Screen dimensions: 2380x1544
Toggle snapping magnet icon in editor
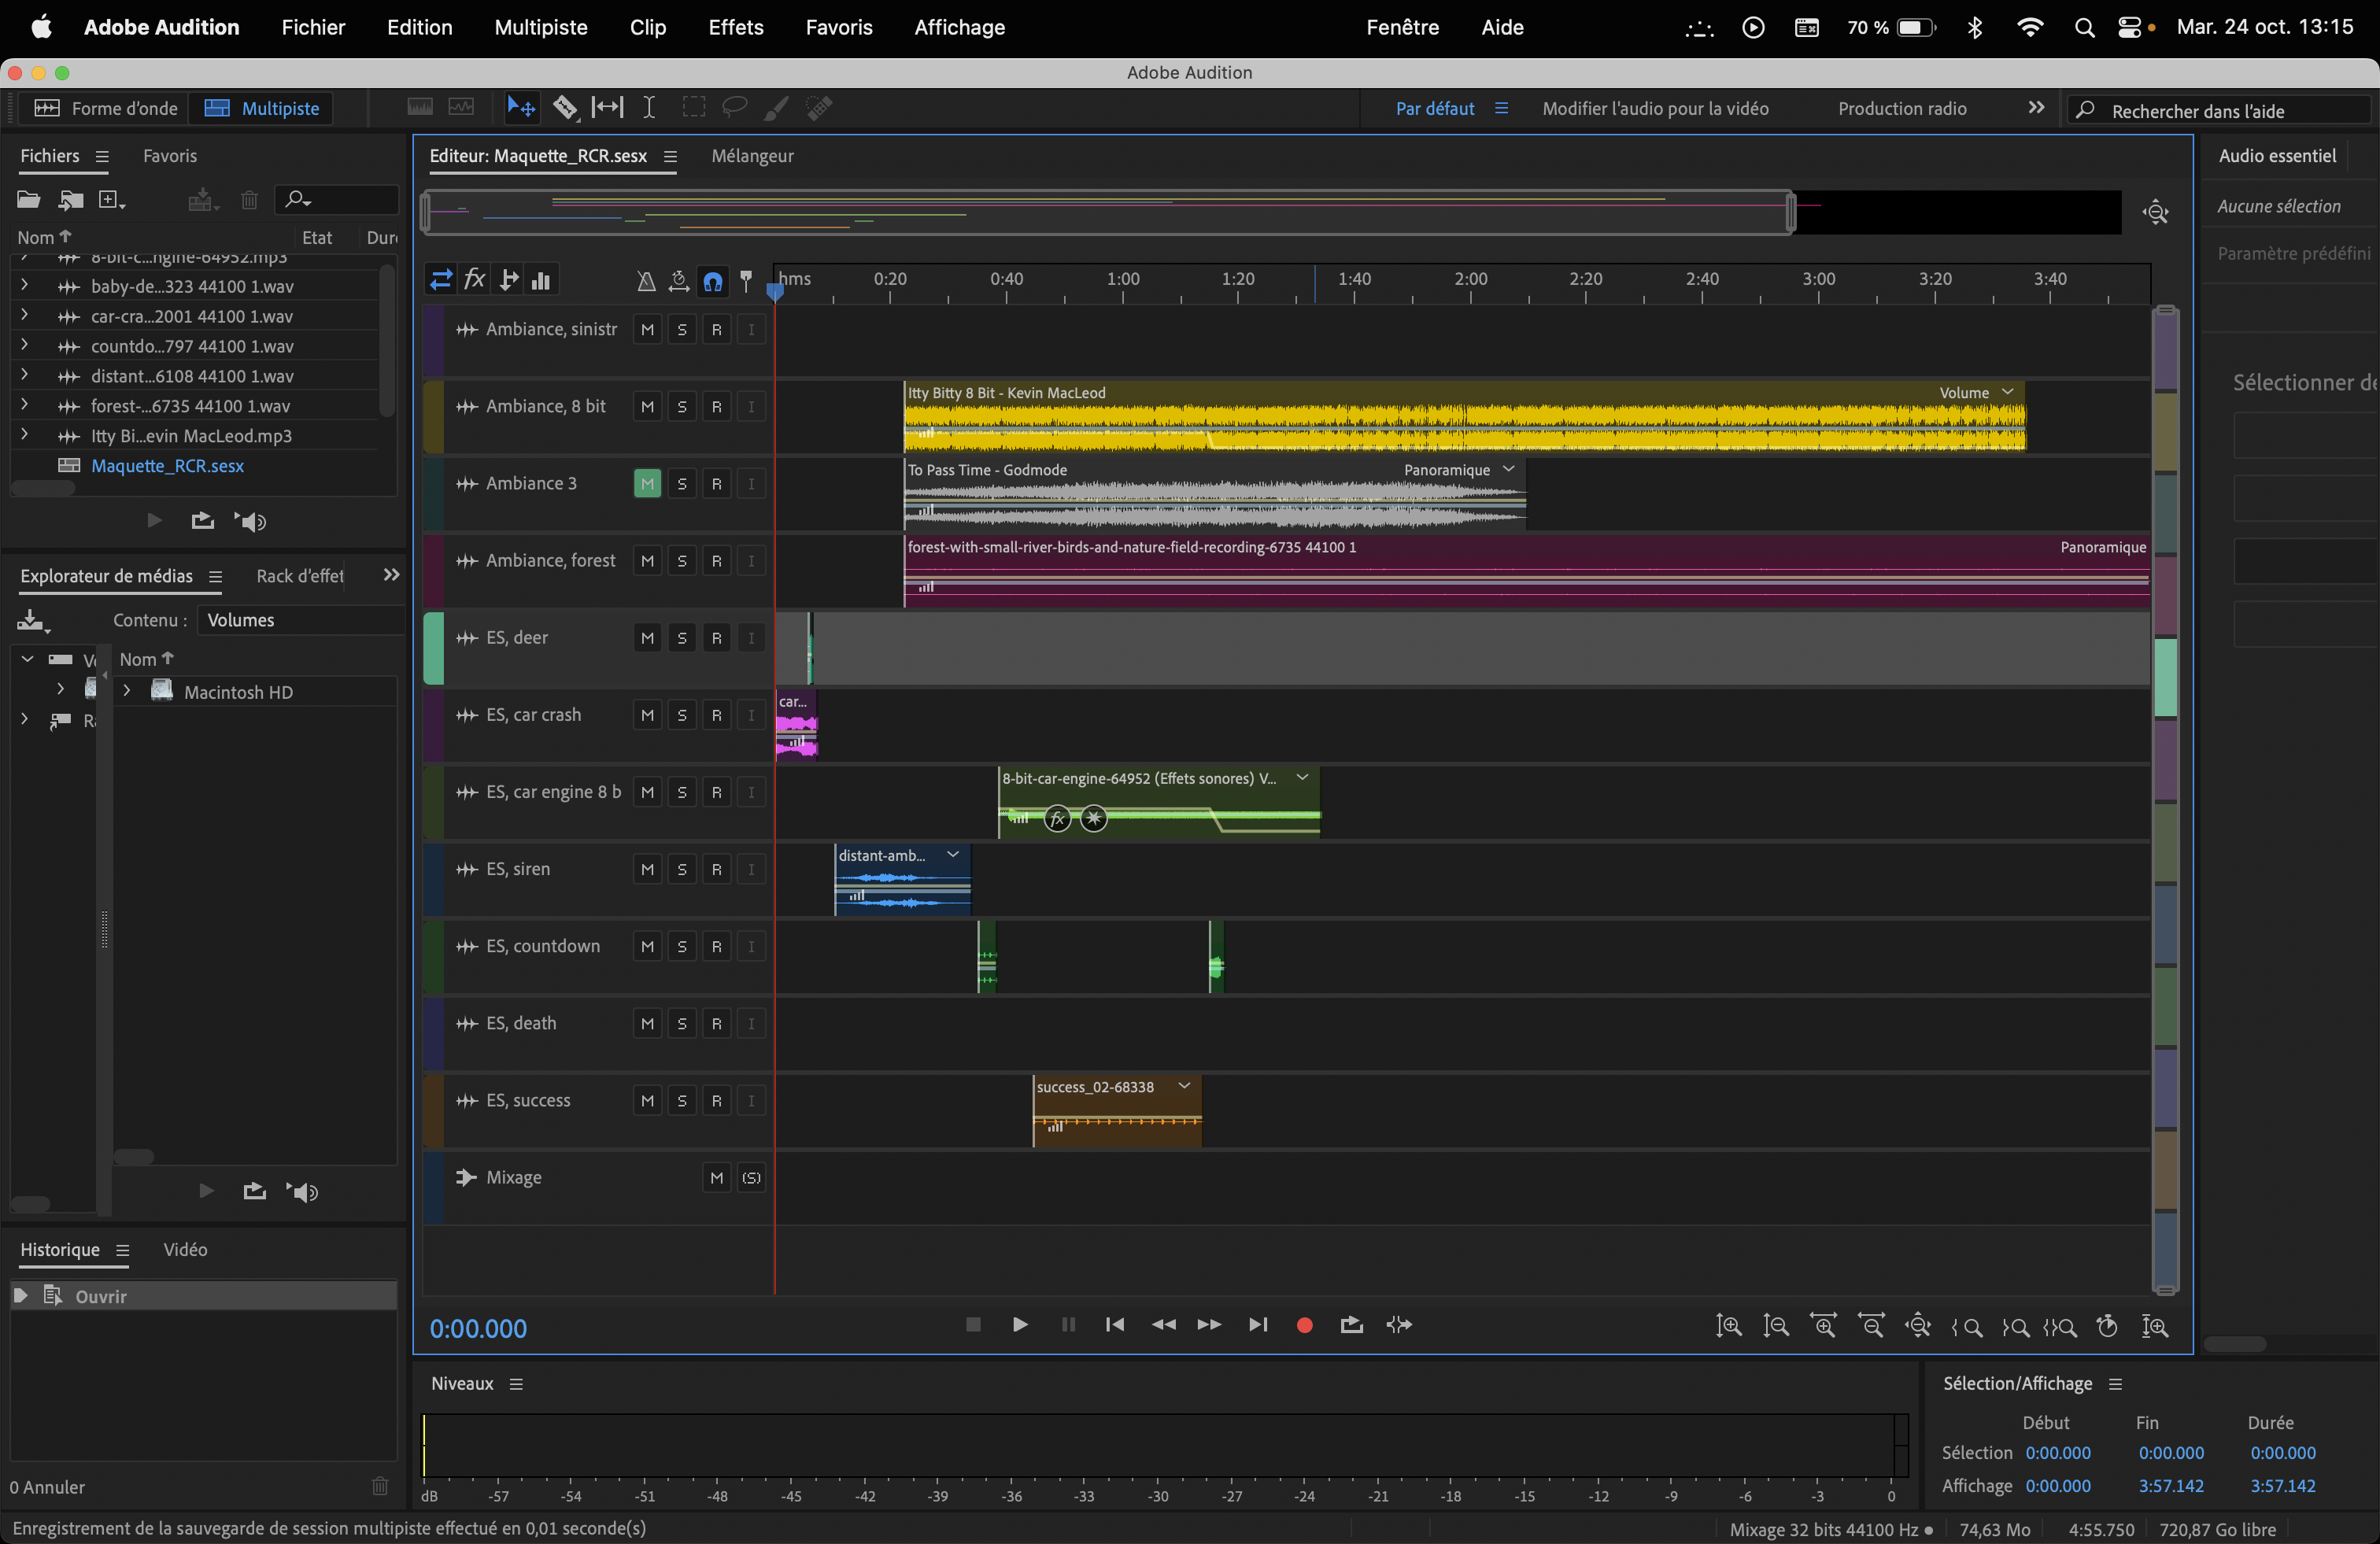[x=713, y=281]
